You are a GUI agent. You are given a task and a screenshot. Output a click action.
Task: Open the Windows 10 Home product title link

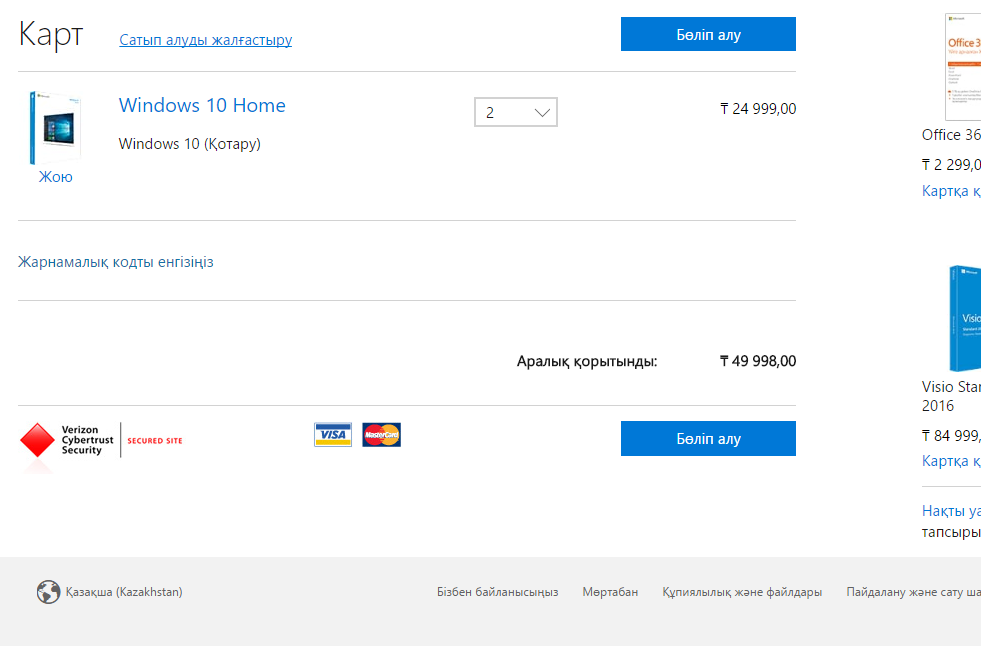[x=202, y=105]
